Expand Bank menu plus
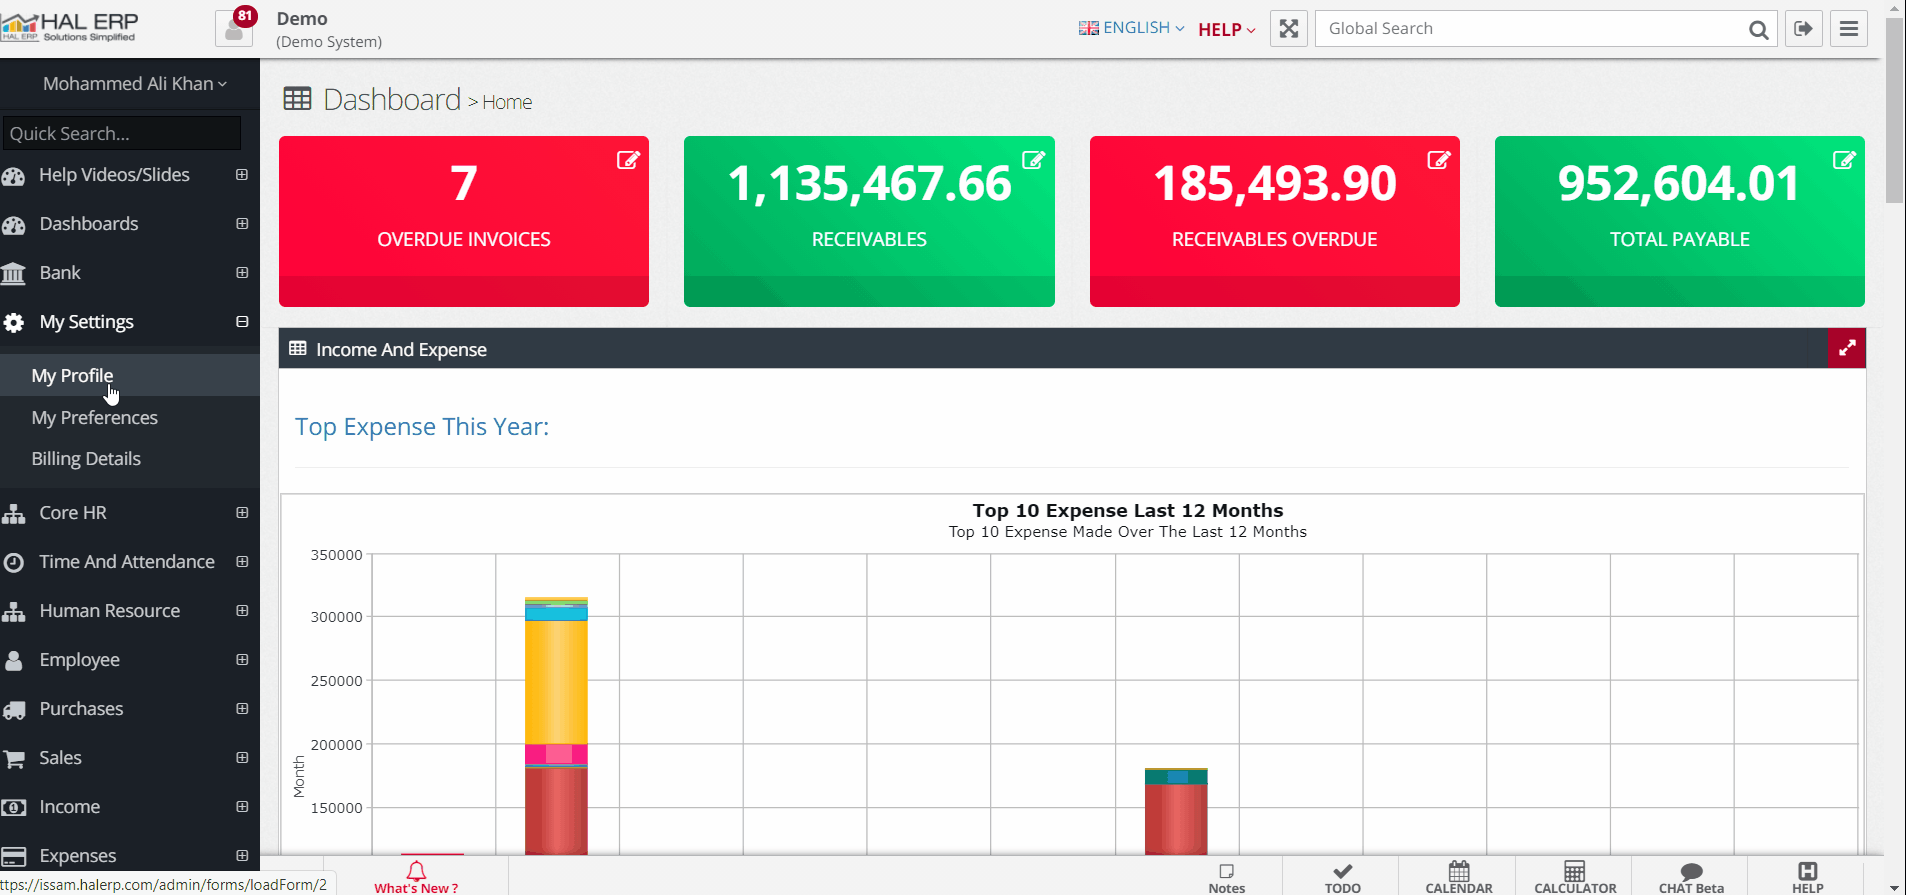 [x=242, y=273]
